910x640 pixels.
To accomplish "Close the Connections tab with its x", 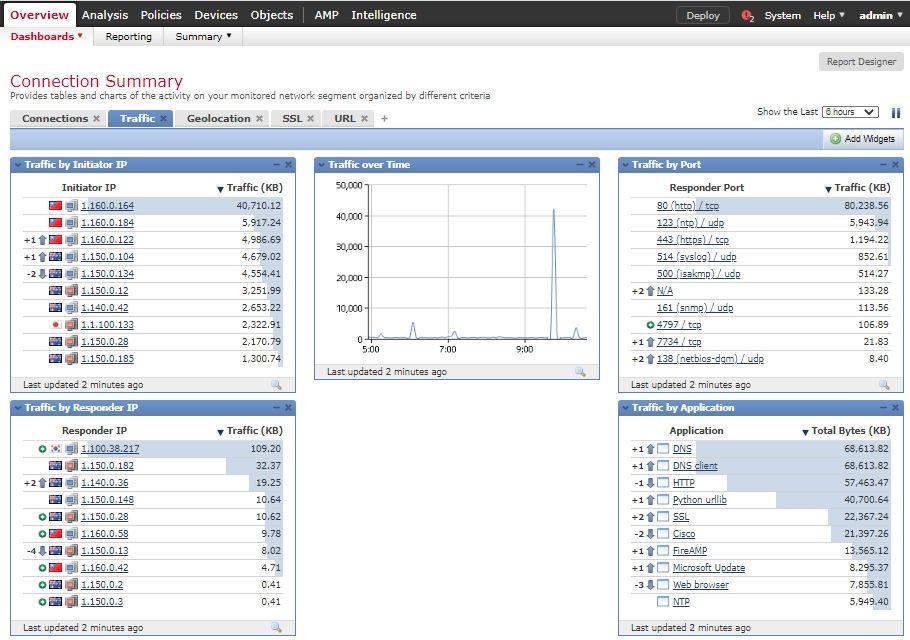I will (96, 118).
